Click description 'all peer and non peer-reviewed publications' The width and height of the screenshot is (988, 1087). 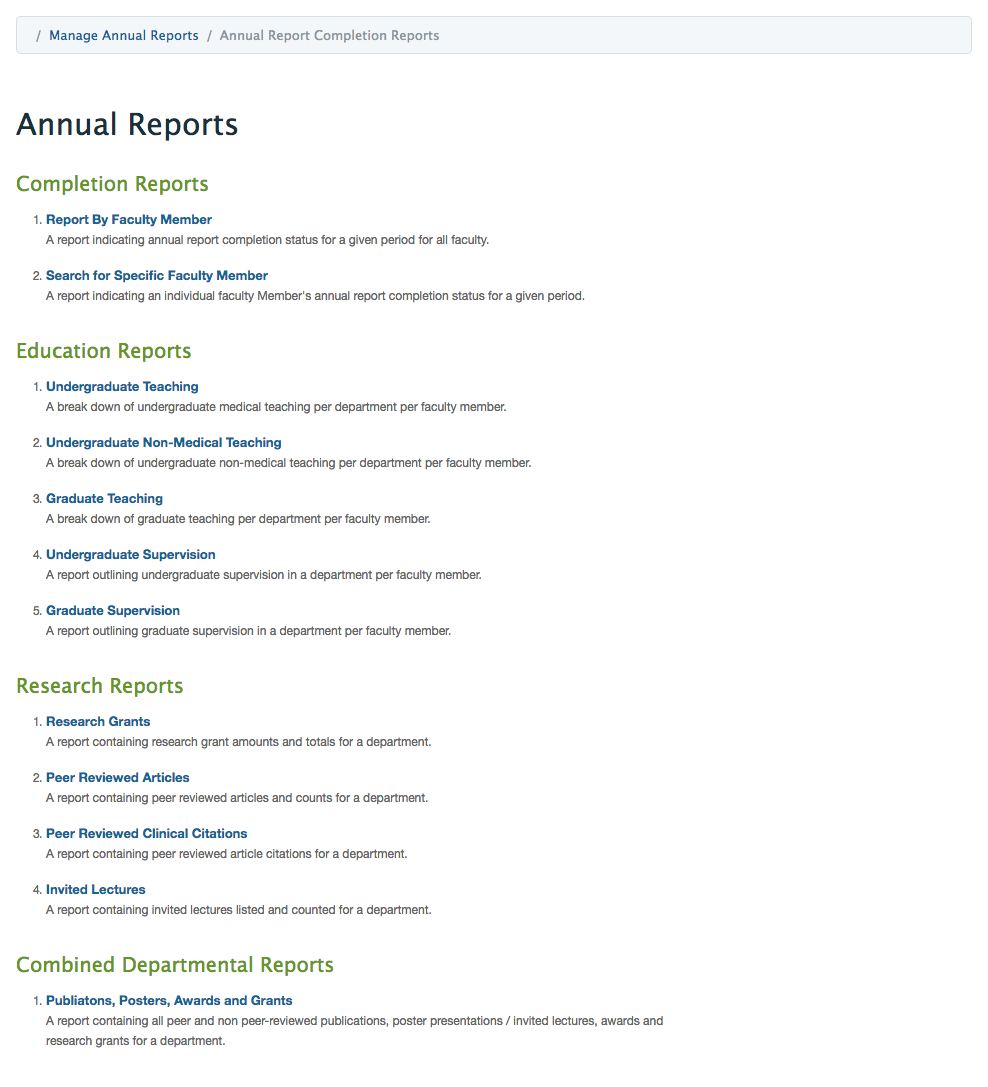[354, 1032]
